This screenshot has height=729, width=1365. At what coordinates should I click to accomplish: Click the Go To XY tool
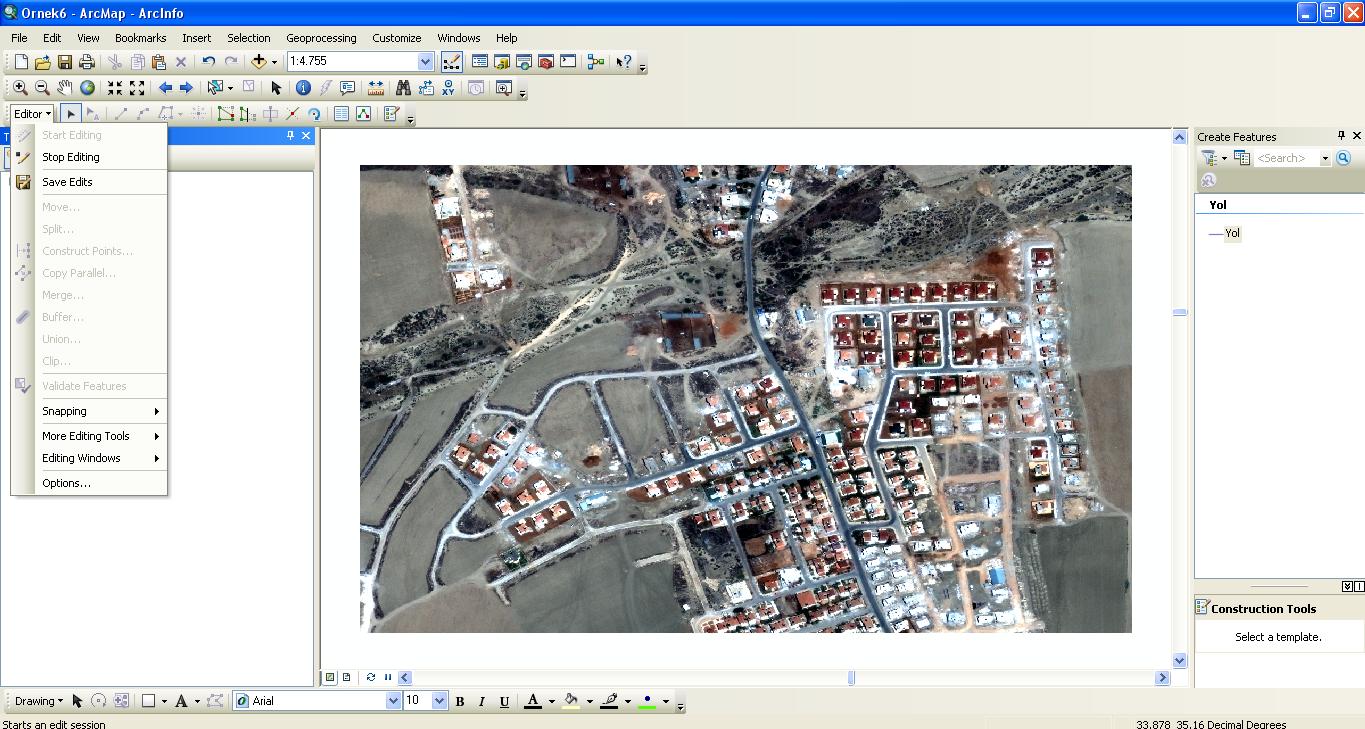[448, 88]
